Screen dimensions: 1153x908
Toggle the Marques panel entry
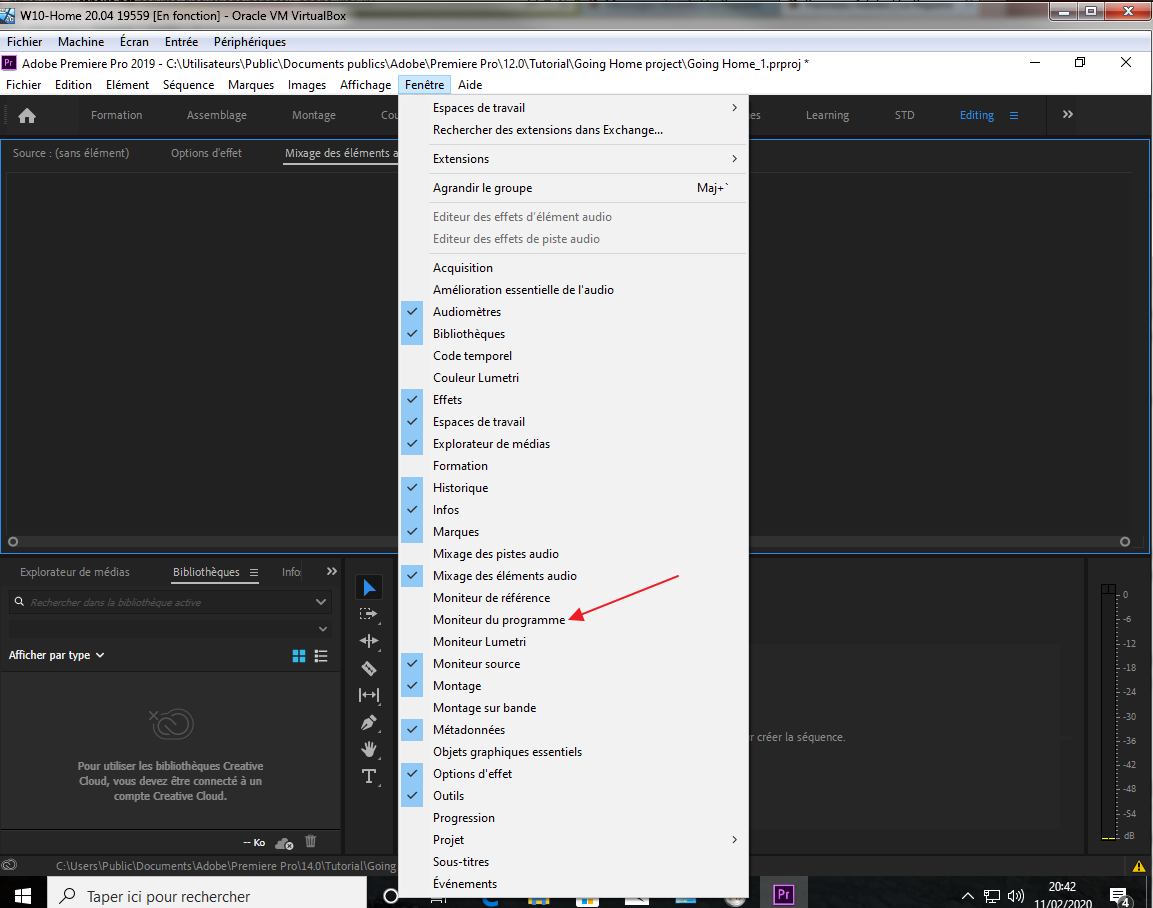573,532
